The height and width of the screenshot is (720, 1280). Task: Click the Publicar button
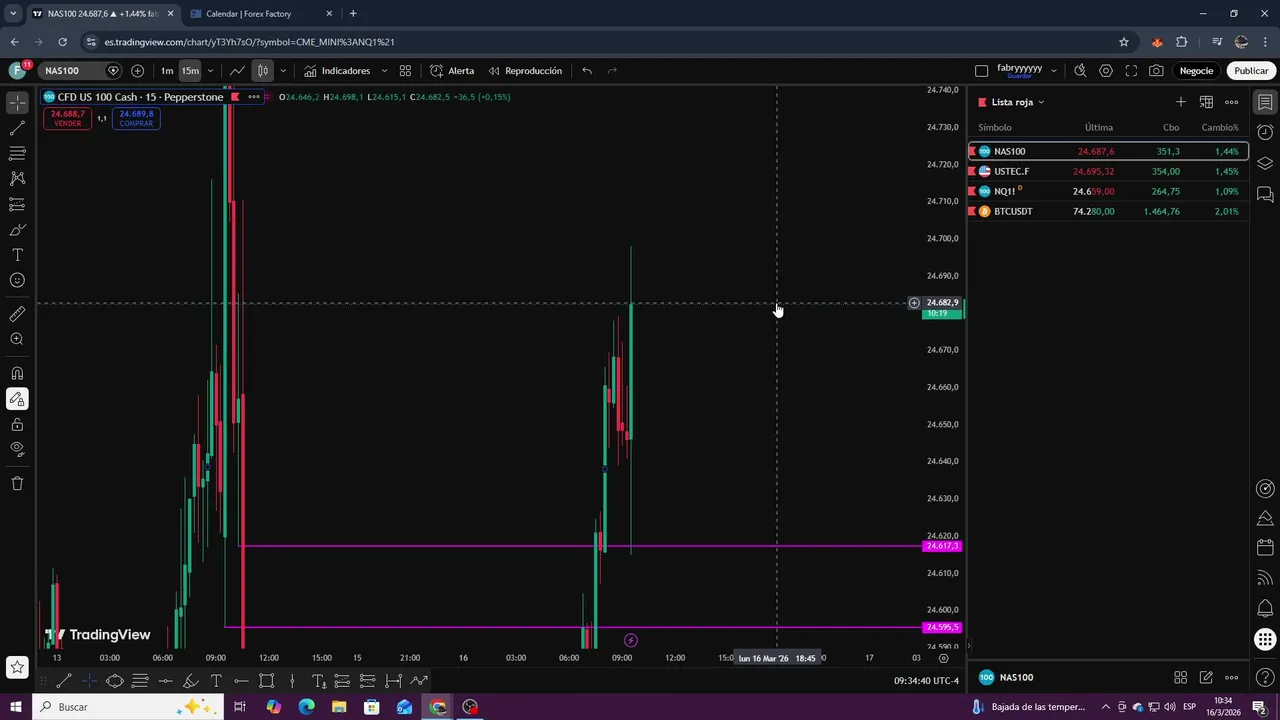click(1251, 71)
